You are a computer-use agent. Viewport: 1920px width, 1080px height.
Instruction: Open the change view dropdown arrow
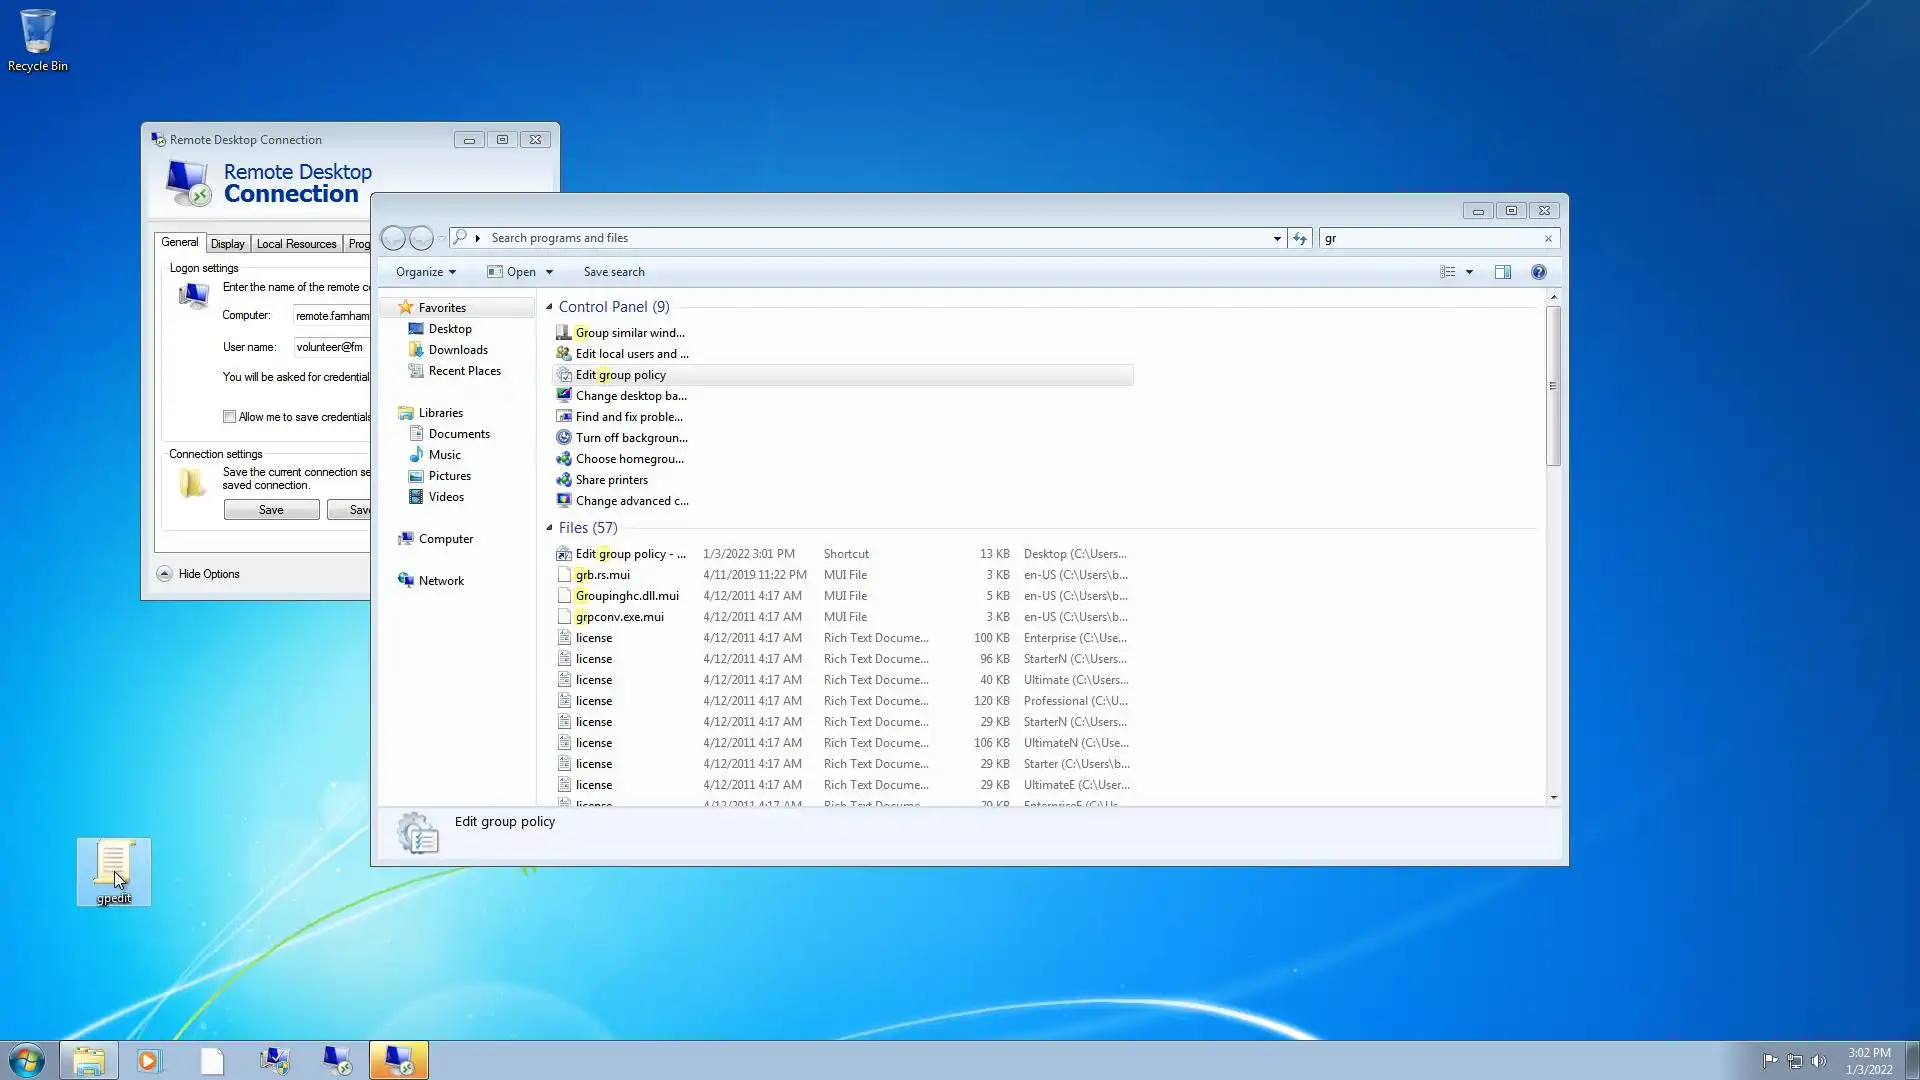coord(1469,272)
